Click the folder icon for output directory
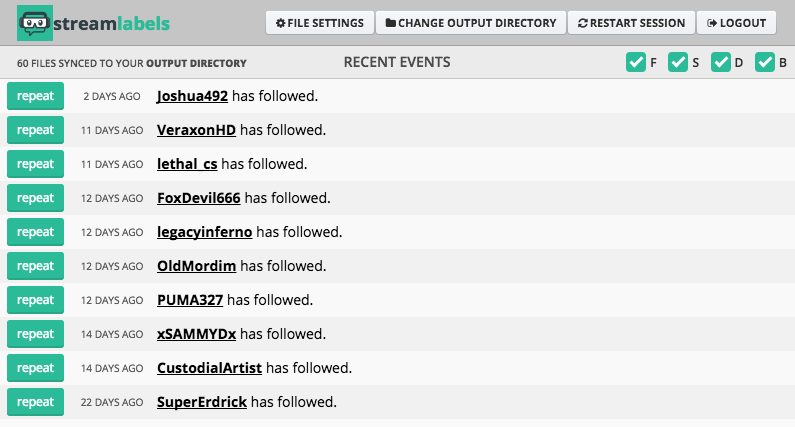The image size is (795, 427). [390, 23]
